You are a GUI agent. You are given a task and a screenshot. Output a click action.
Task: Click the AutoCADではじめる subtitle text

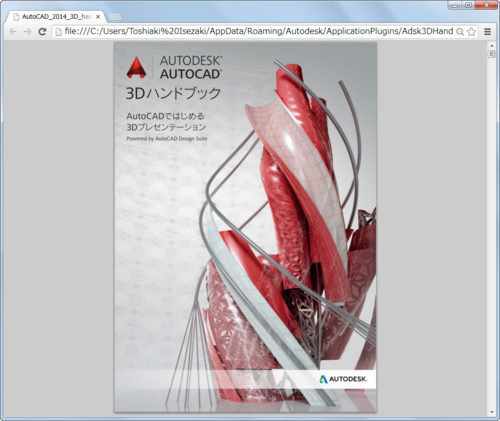[165, 116]
